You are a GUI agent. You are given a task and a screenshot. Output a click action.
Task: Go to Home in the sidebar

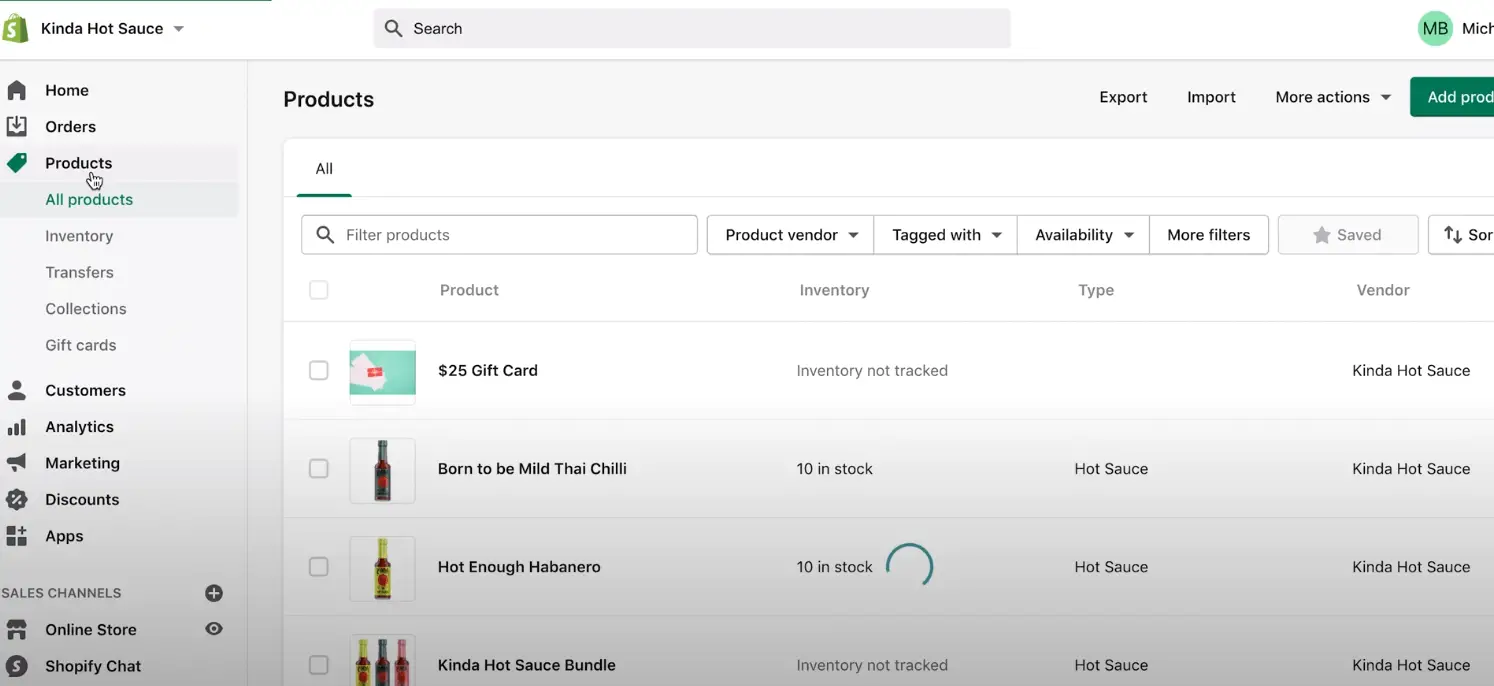[x=67, y=90]
